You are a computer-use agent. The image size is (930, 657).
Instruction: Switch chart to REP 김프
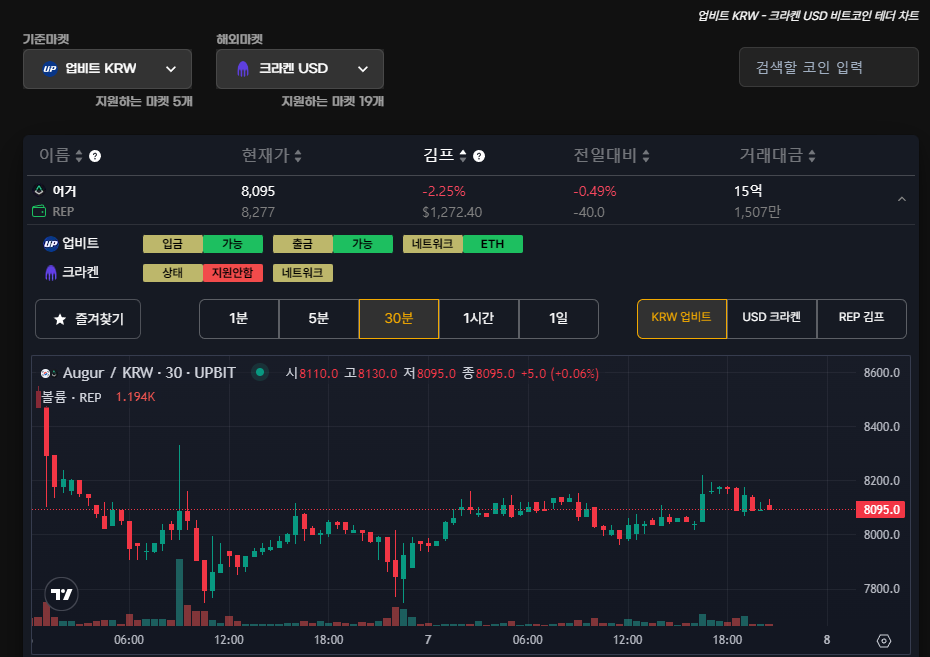coord(861,319)
